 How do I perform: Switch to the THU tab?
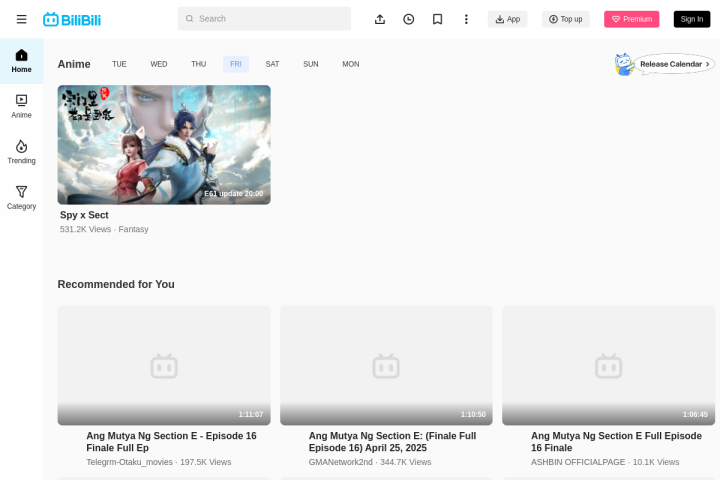click(199, 64)
